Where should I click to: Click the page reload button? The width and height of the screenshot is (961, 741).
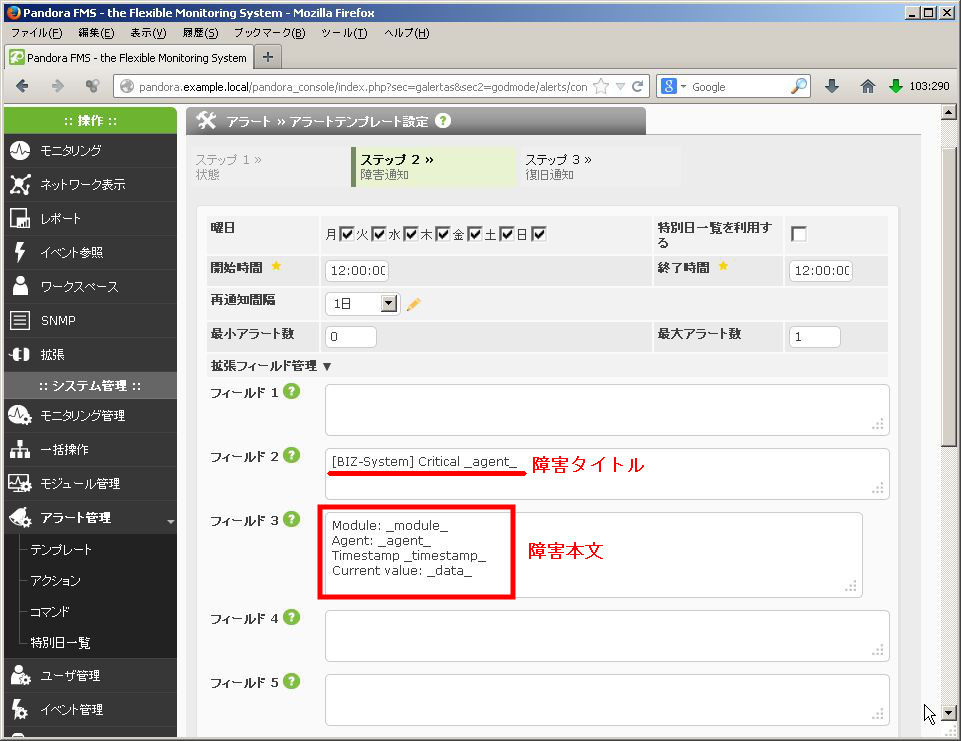click(637, 86)
